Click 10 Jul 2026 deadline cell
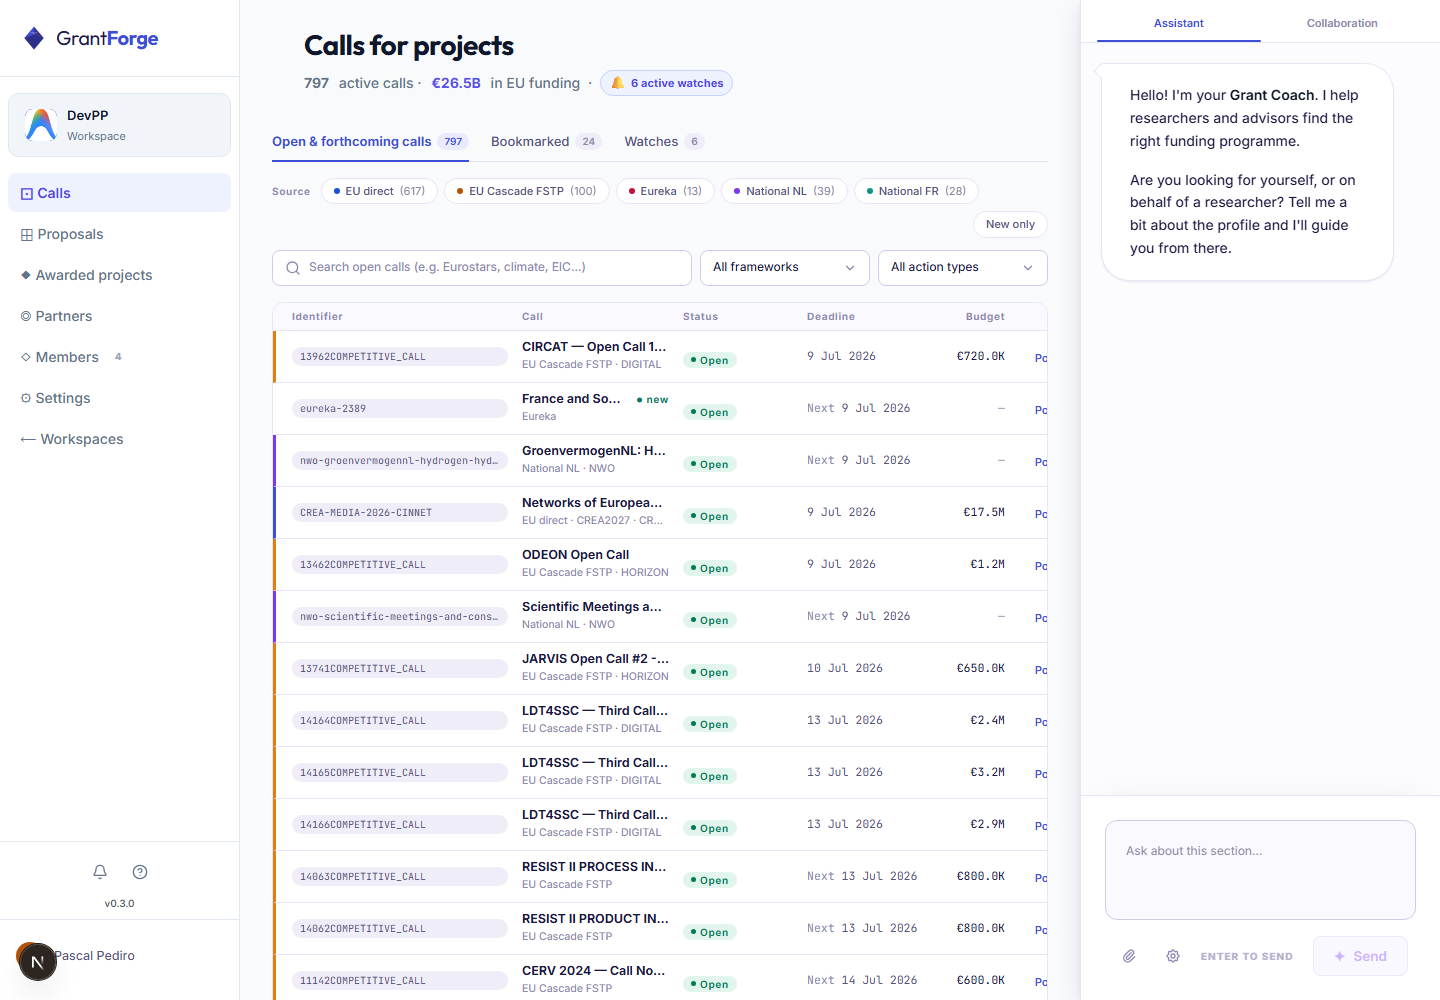This screenshot has width=1440, height=1000. click(x=845, y=668)
